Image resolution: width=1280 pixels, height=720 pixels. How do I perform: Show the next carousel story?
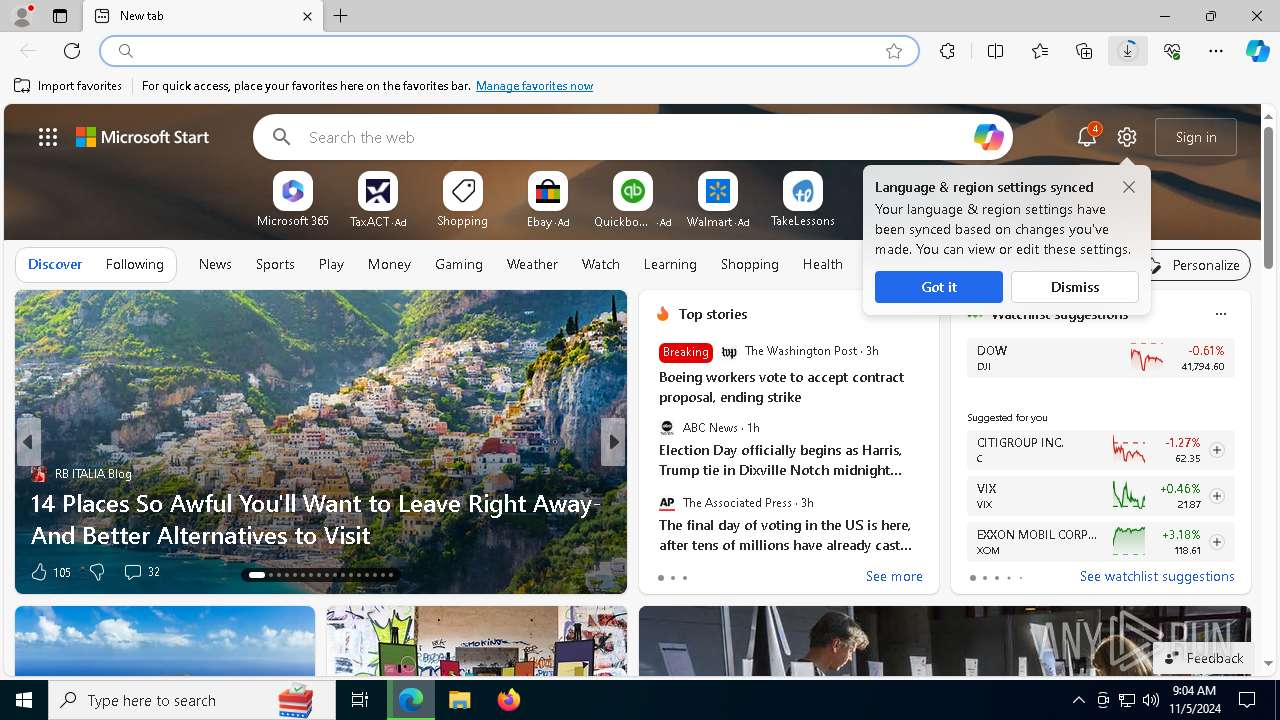pyautogui.click(x=613, y=442)
